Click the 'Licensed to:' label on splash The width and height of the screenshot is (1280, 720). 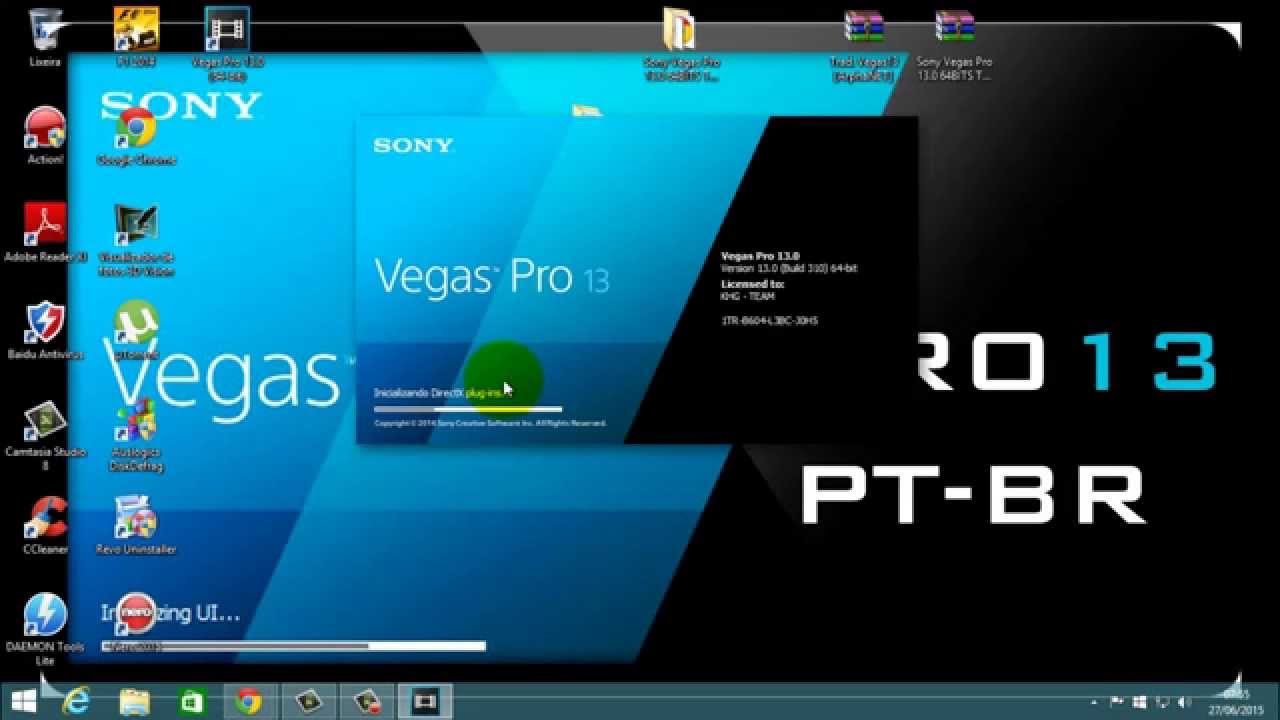752,284
